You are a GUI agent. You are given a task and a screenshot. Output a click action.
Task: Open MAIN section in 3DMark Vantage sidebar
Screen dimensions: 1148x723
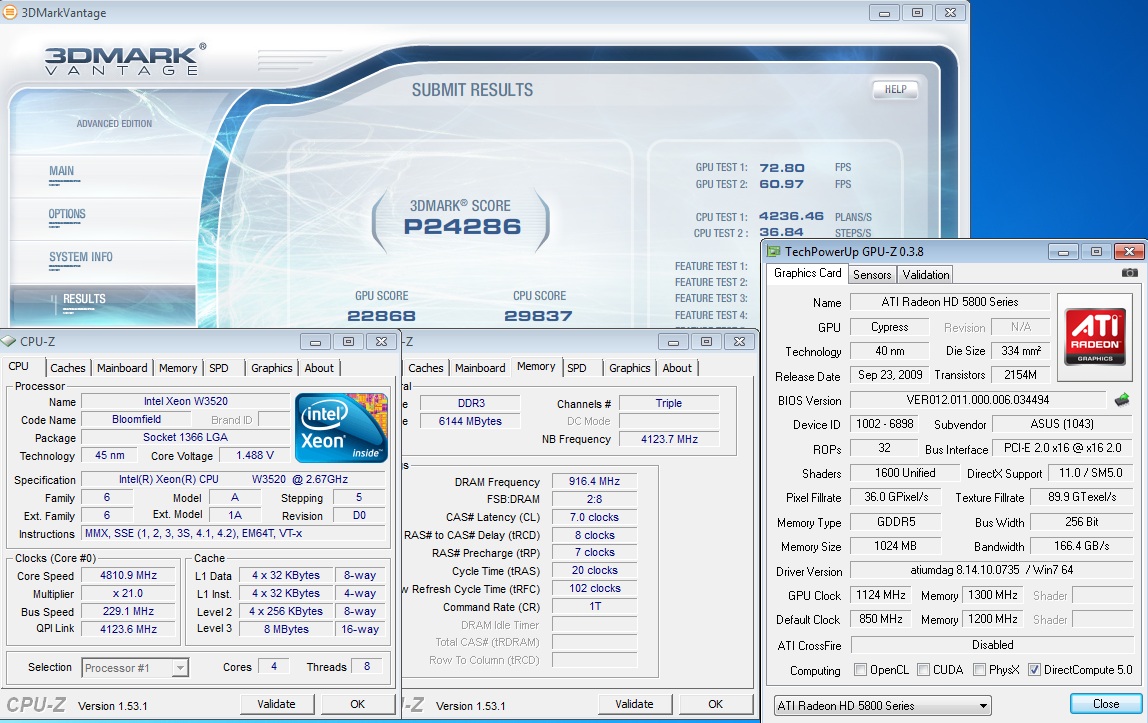pos(62,171)
